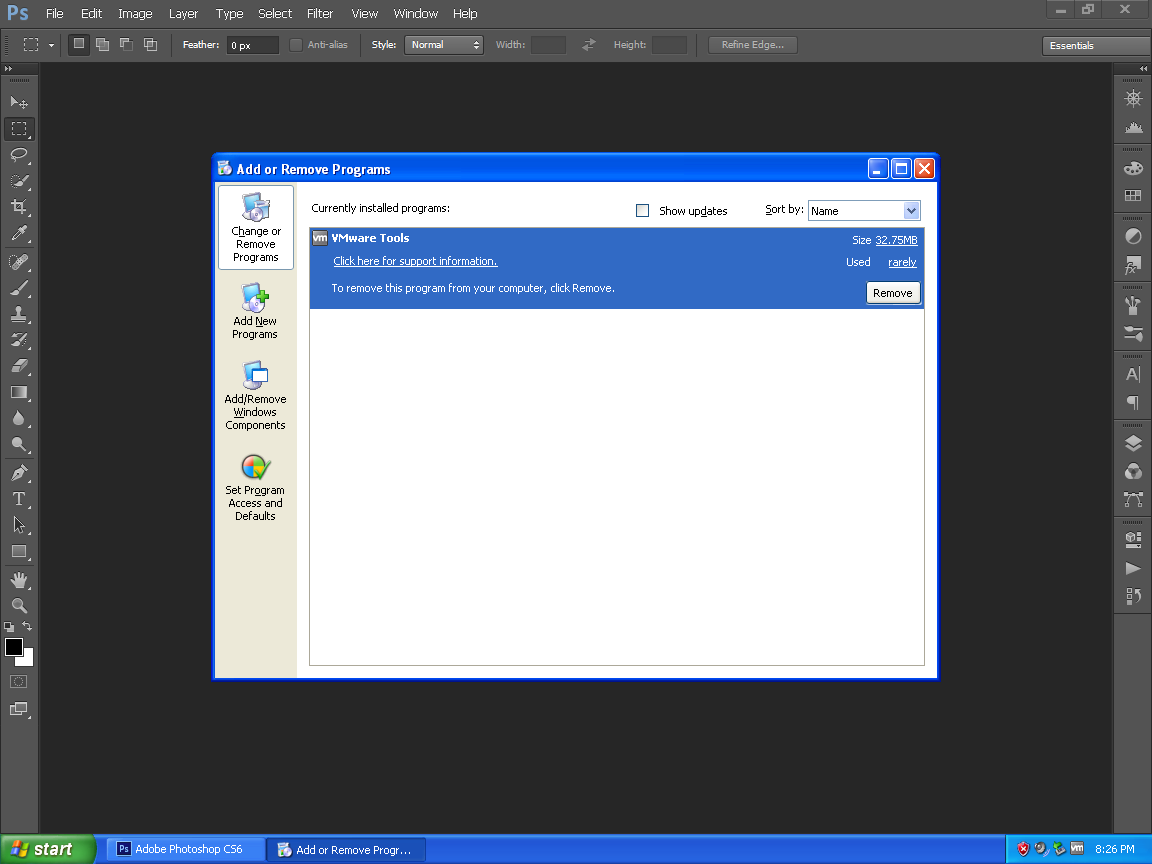Click the Windows start button

pos(48,849)
